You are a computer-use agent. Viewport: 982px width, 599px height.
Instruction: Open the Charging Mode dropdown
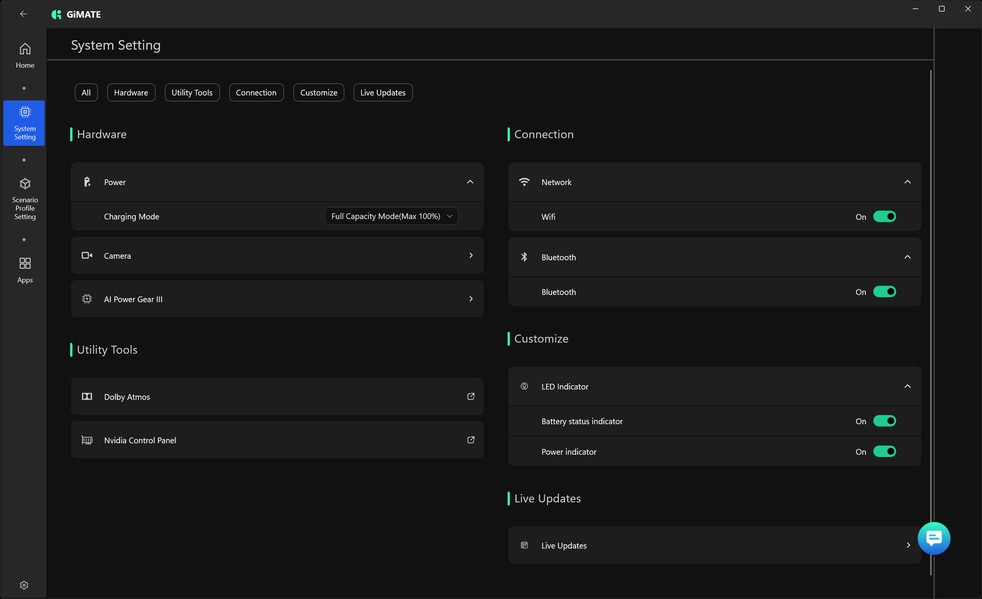click(x=391, y=216)
